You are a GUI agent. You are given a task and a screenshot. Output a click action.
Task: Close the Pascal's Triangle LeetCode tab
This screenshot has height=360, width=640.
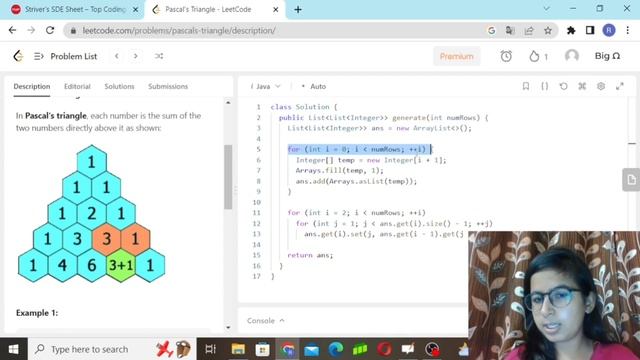coord(276,9)
